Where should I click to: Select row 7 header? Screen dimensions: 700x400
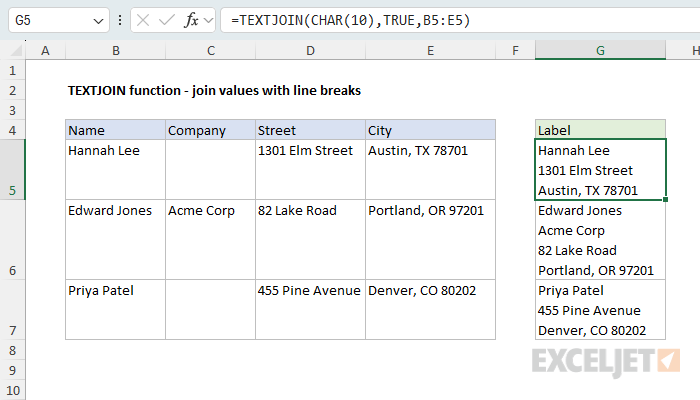click(12, 310)
